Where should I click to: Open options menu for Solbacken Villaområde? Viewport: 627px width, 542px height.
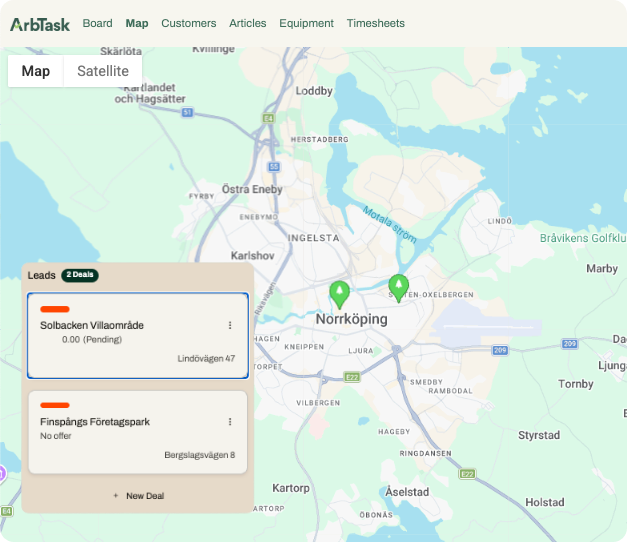(x=230, y=325)
